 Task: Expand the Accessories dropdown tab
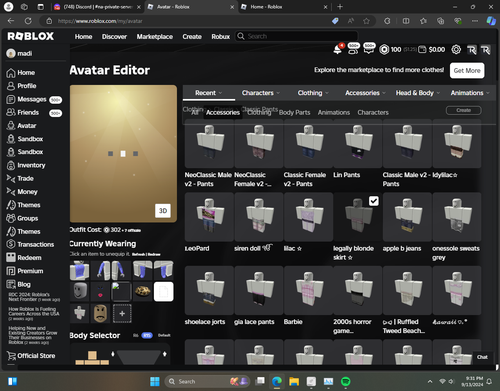pyautogui.click(x=365, y=93)
